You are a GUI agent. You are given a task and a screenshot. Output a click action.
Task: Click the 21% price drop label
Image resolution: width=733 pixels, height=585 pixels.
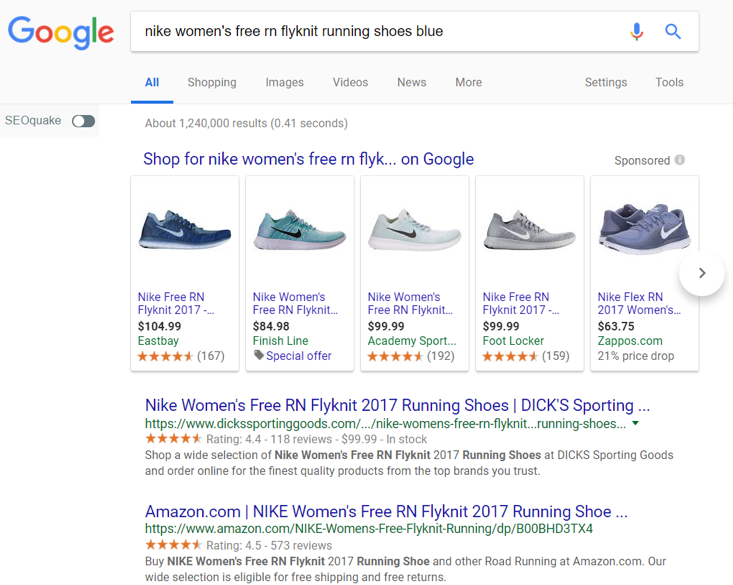pyautogui.click(x=636, y=356)
